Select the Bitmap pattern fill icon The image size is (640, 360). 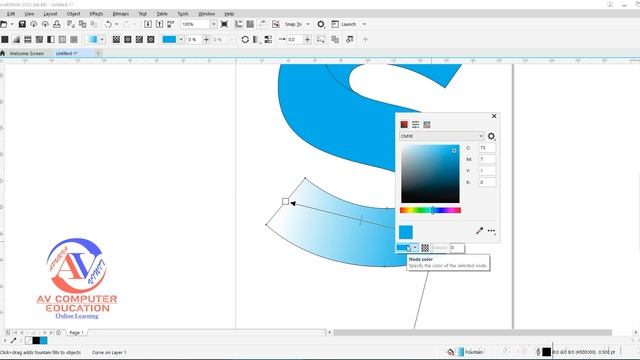[x=39, y=39]
